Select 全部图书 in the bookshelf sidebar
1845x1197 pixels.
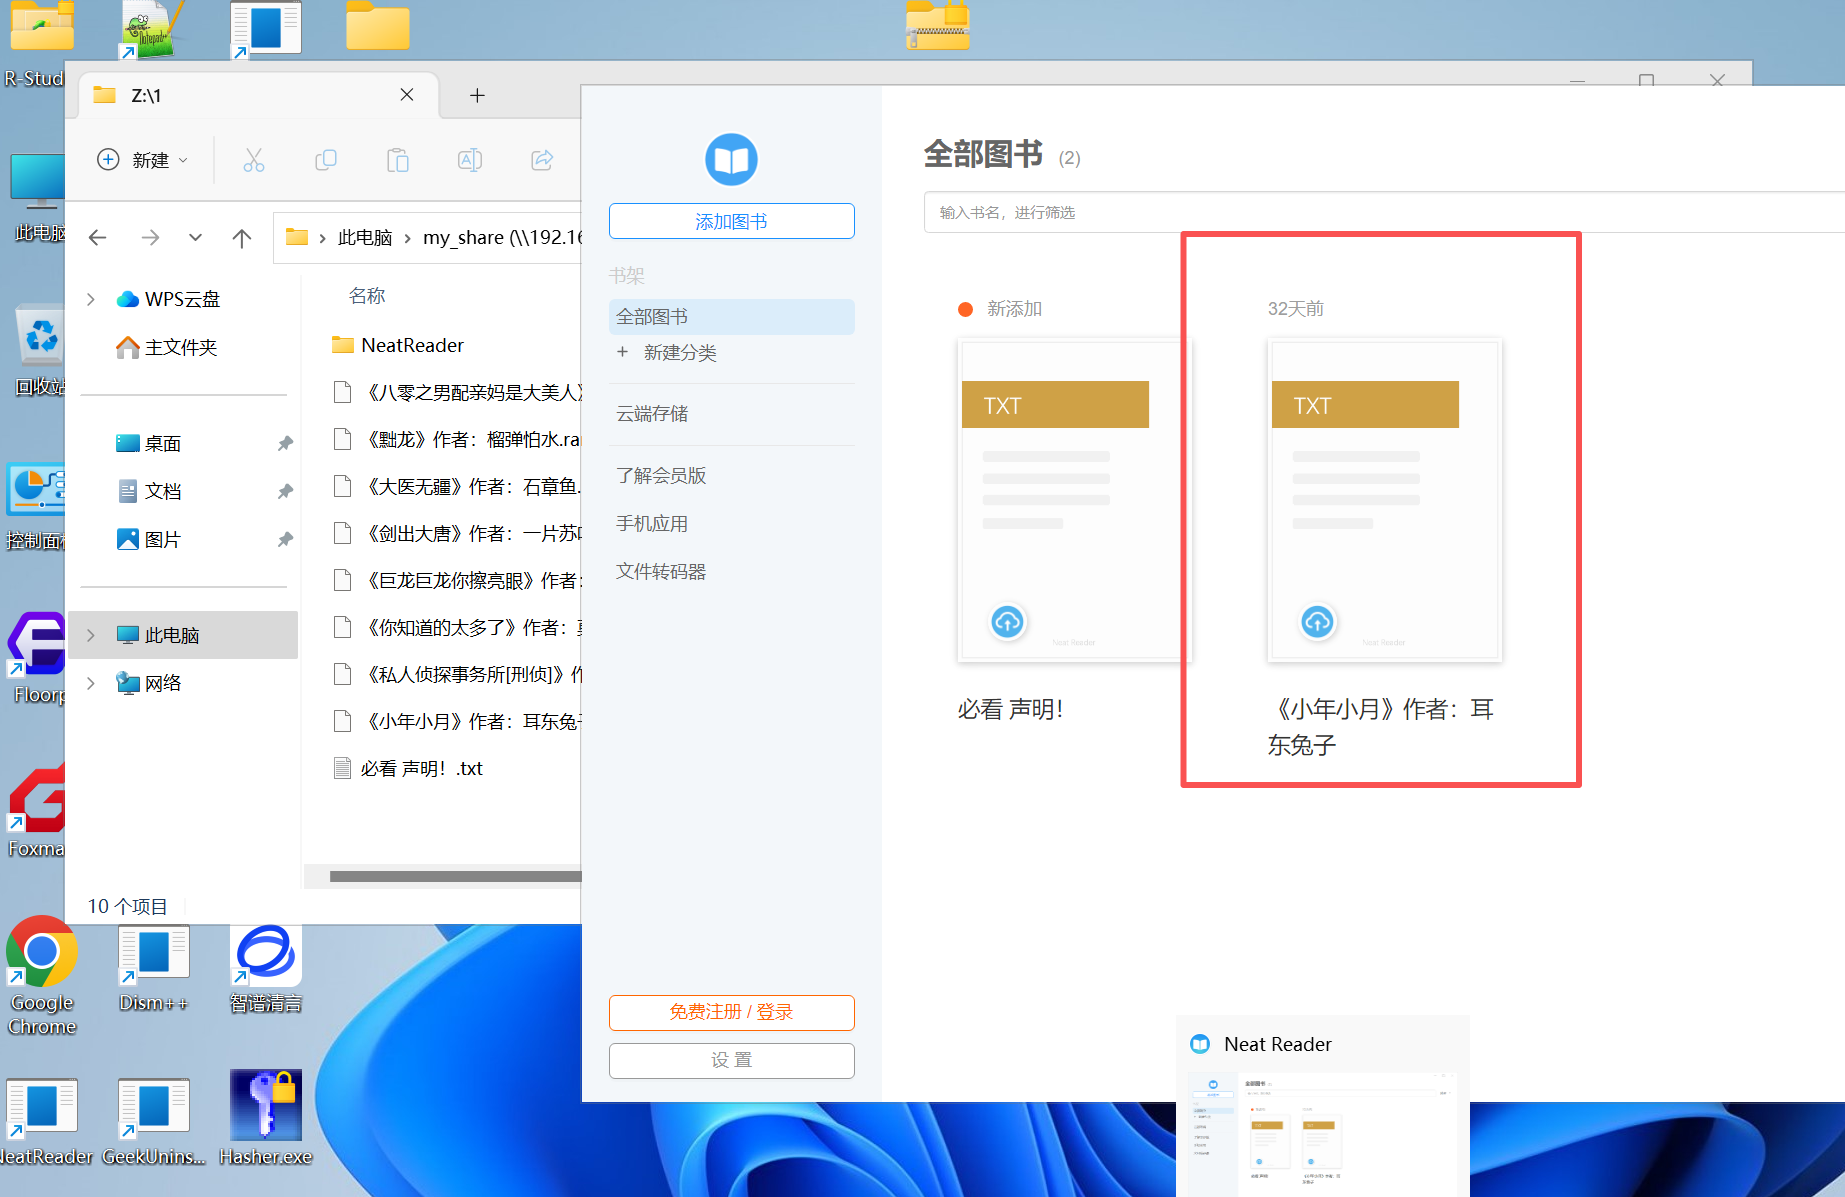pos(731,317)
